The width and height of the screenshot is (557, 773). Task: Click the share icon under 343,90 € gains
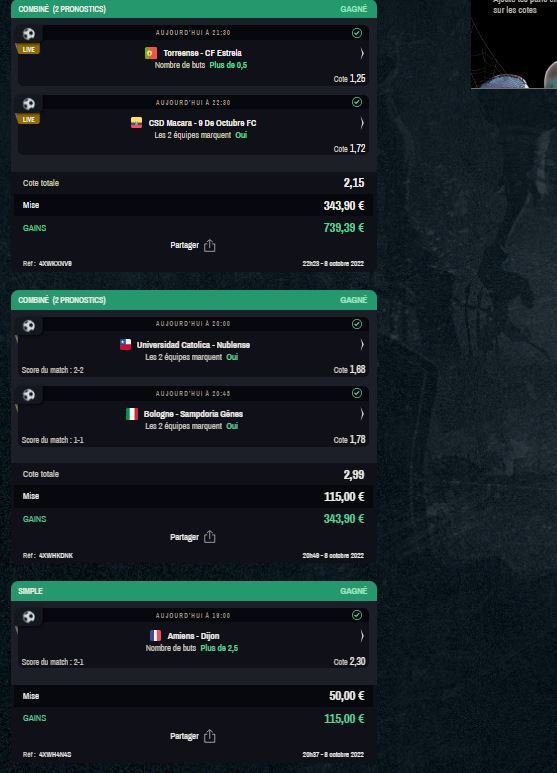(x=209, y=537)
